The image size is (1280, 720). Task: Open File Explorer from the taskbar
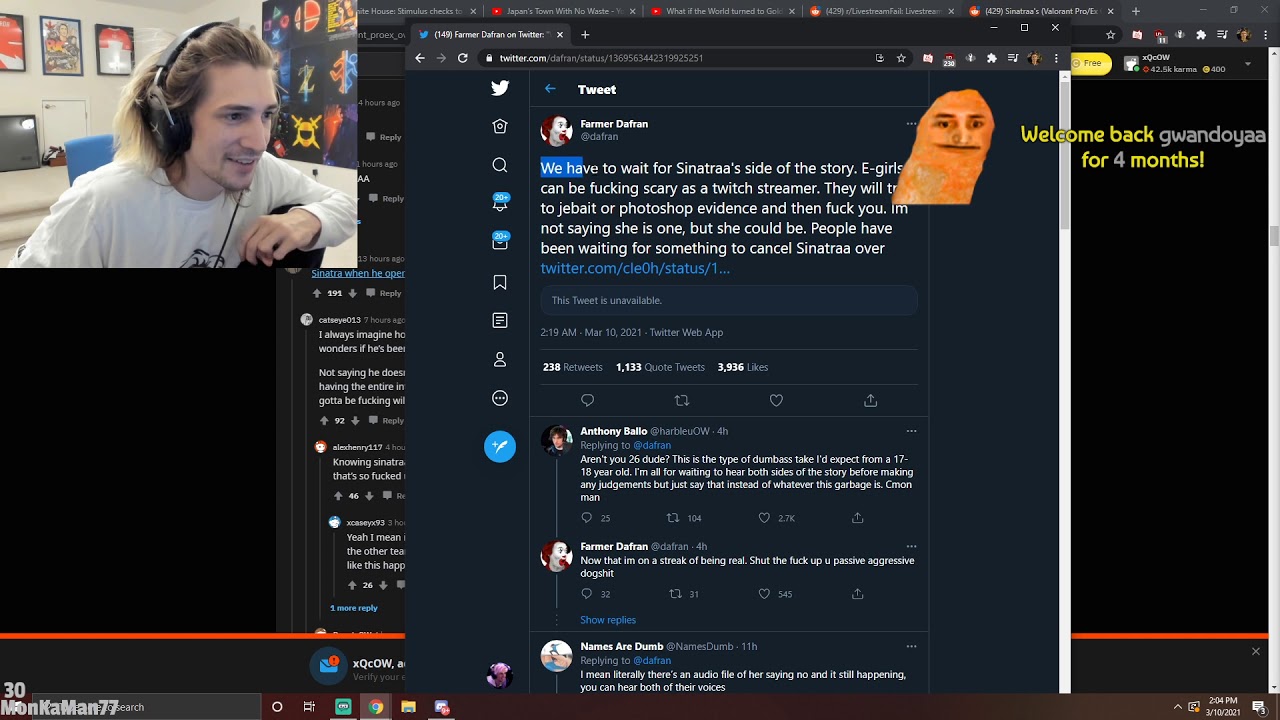click(408, 707)
